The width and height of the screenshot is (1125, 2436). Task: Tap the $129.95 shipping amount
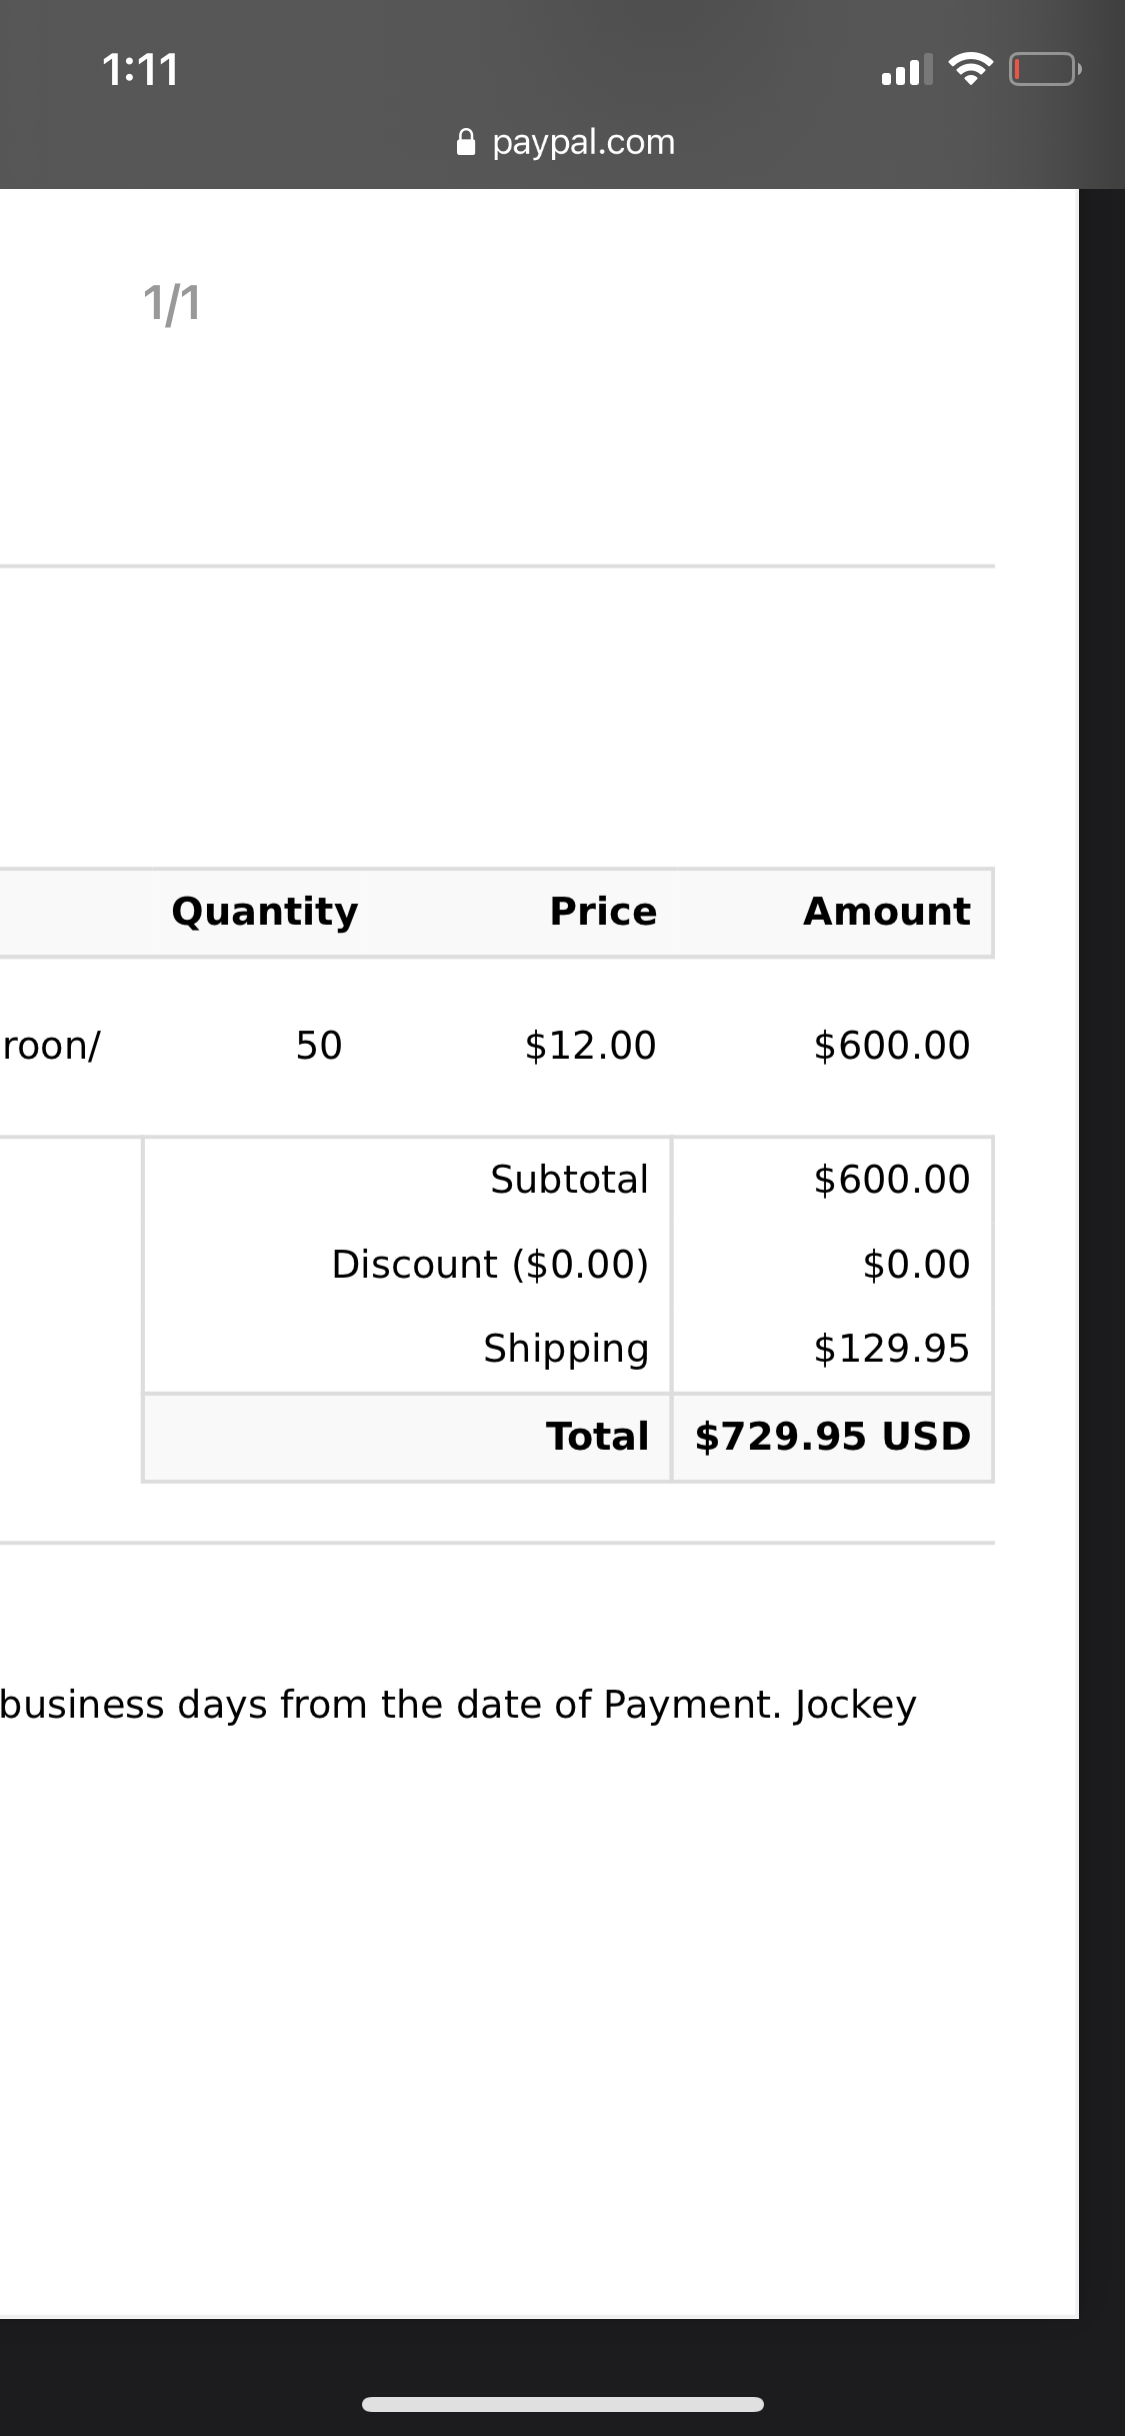892,1349
